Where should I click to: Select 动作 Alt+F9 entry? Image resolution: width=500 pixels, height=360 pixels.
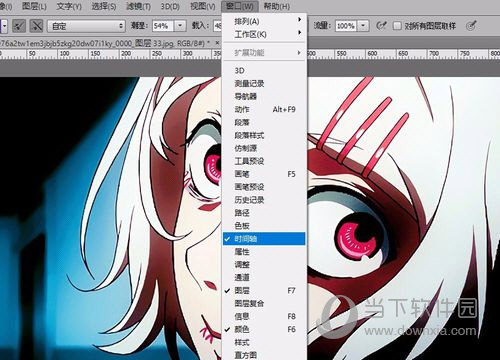pos(264,109)
